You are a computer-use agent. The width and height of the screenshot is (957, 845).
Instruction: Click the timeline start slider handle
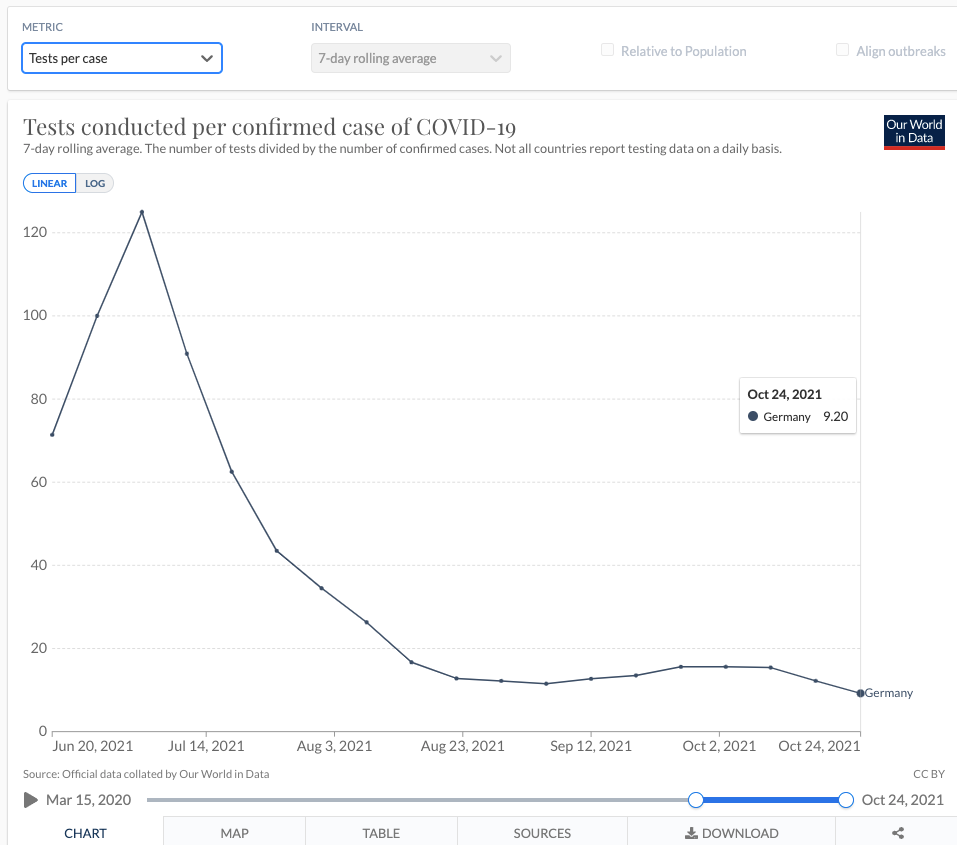[x=696, y=800]
